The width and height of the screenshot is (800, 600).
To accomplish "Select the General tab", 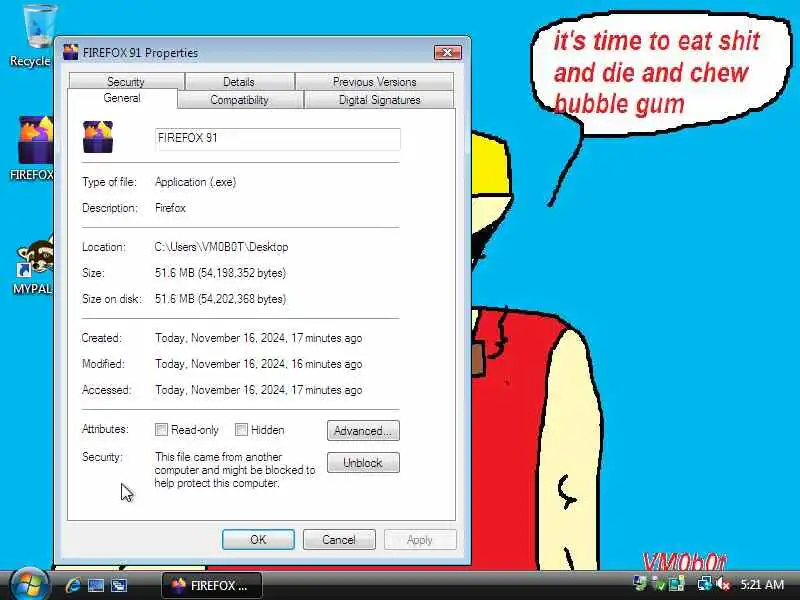I will point(122,98).
